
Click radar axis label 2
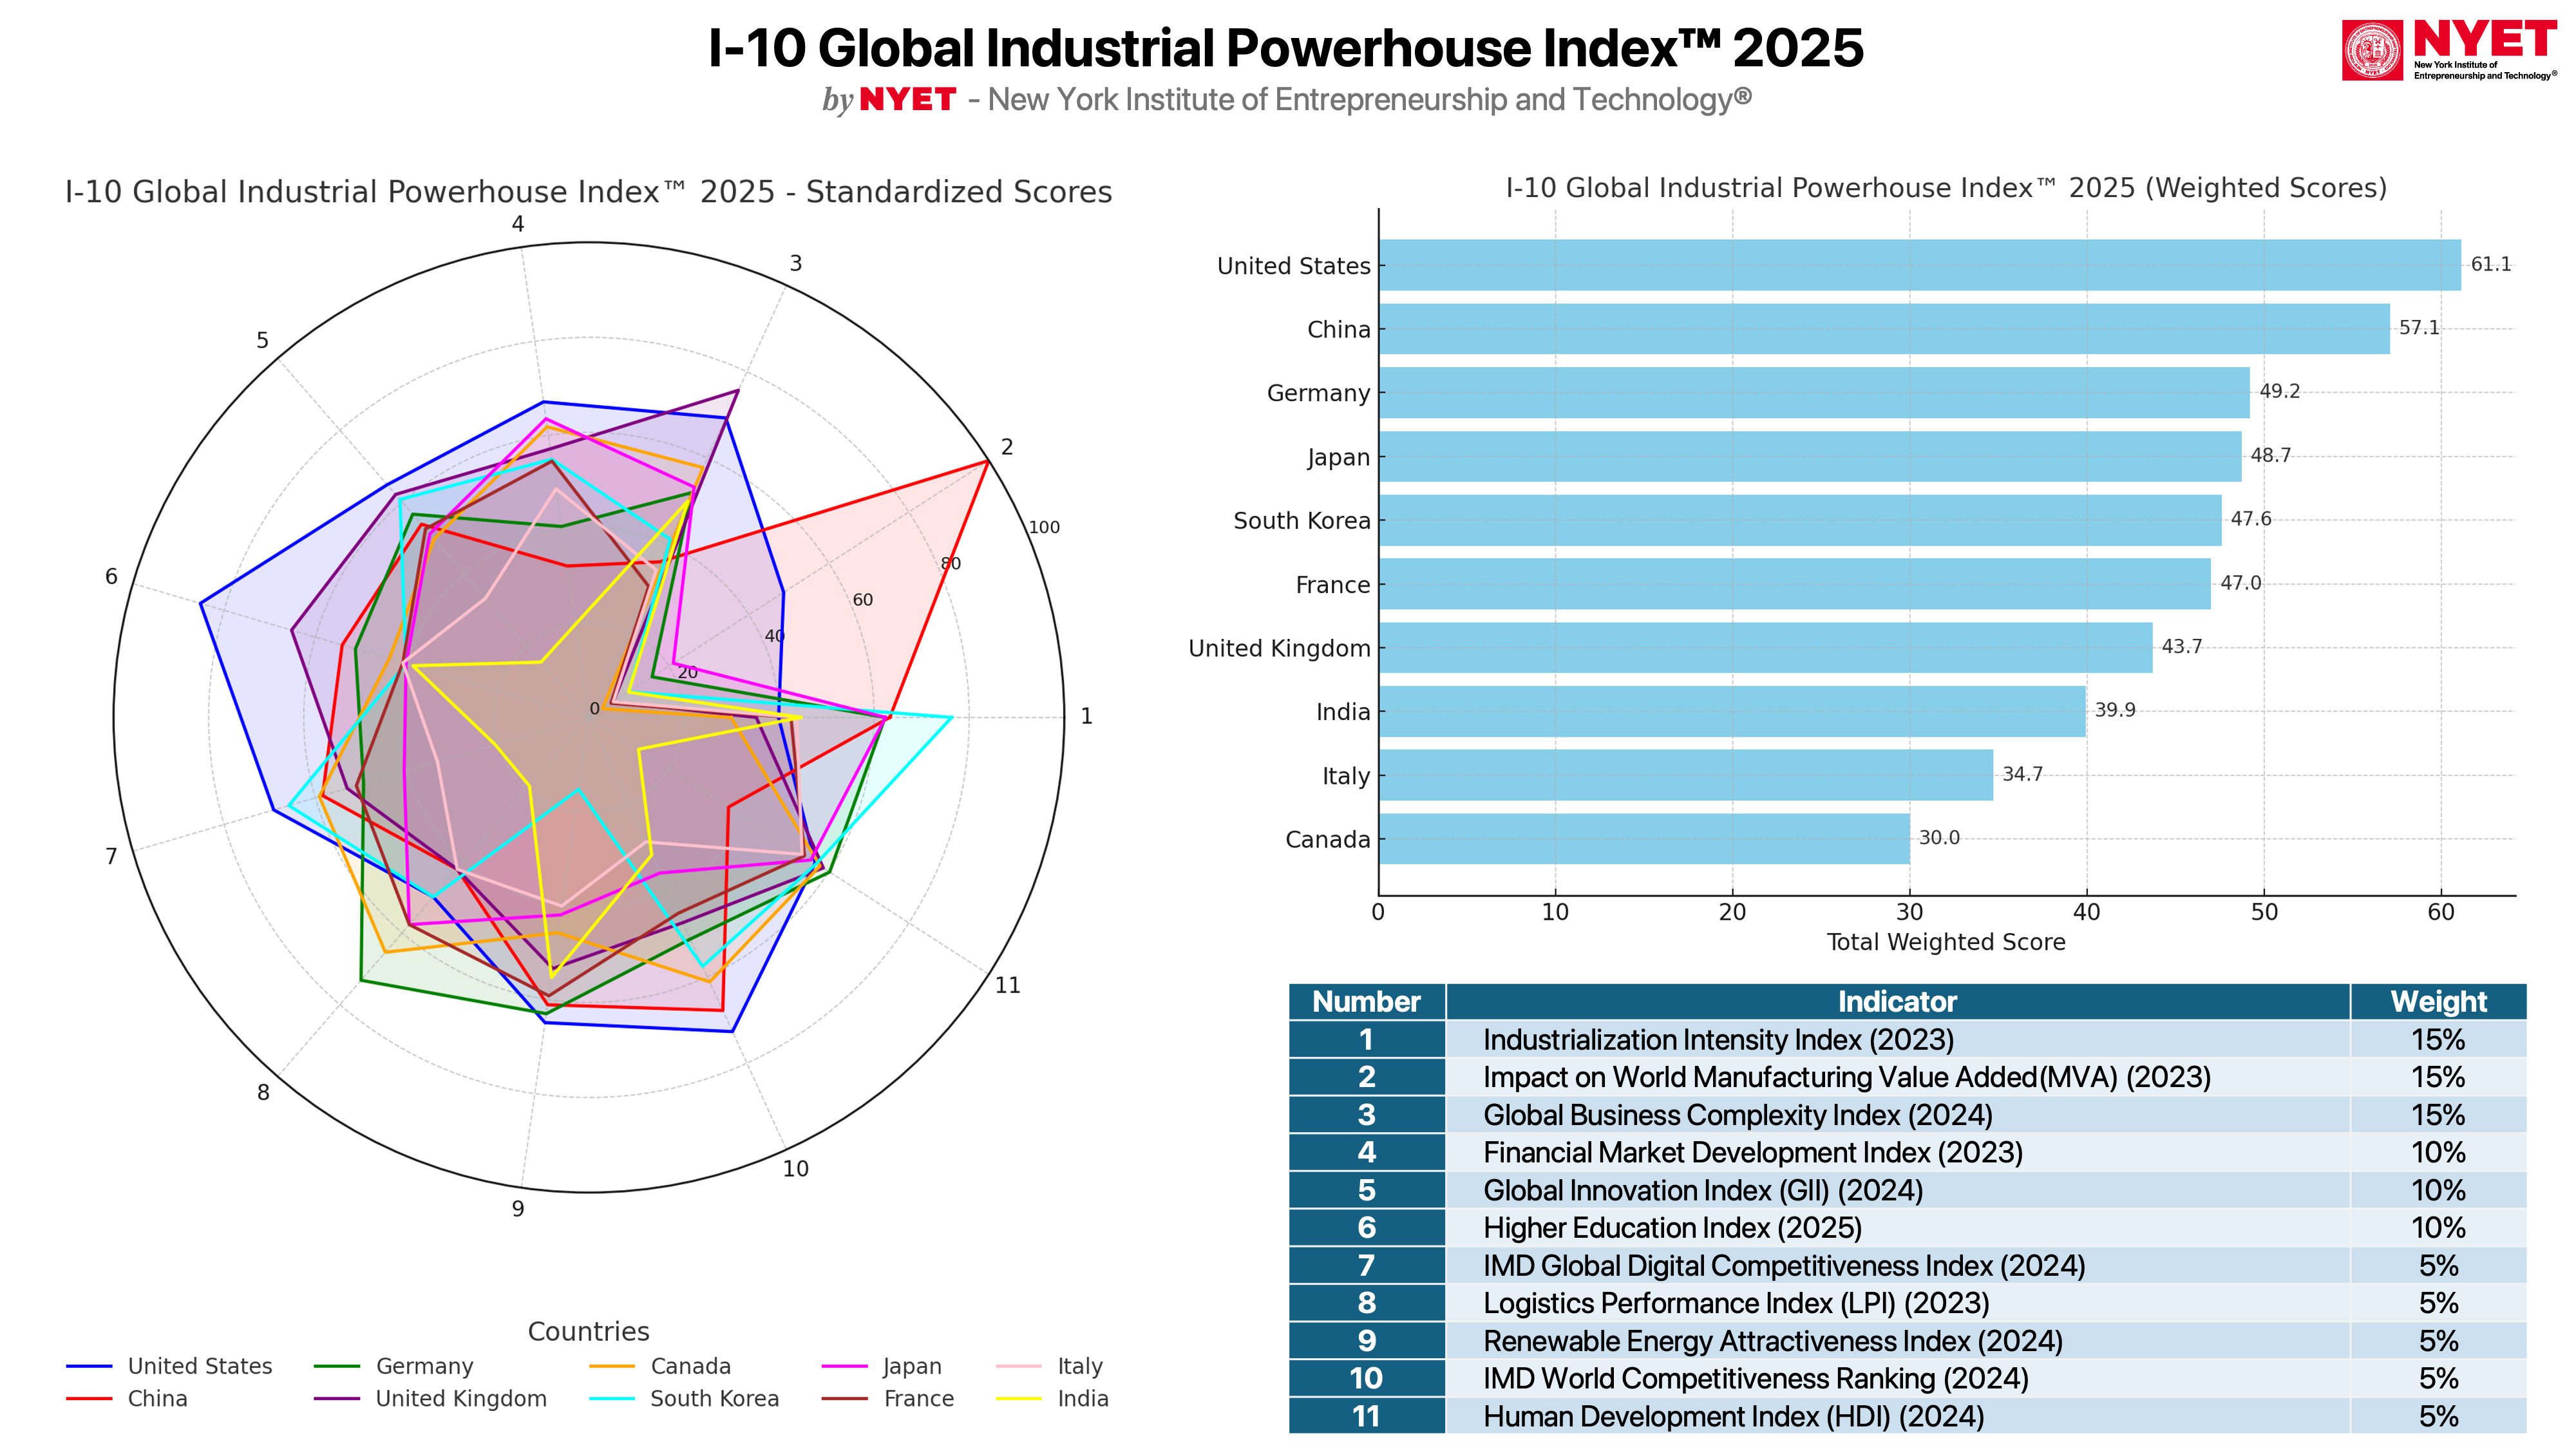click(1007, 447)
